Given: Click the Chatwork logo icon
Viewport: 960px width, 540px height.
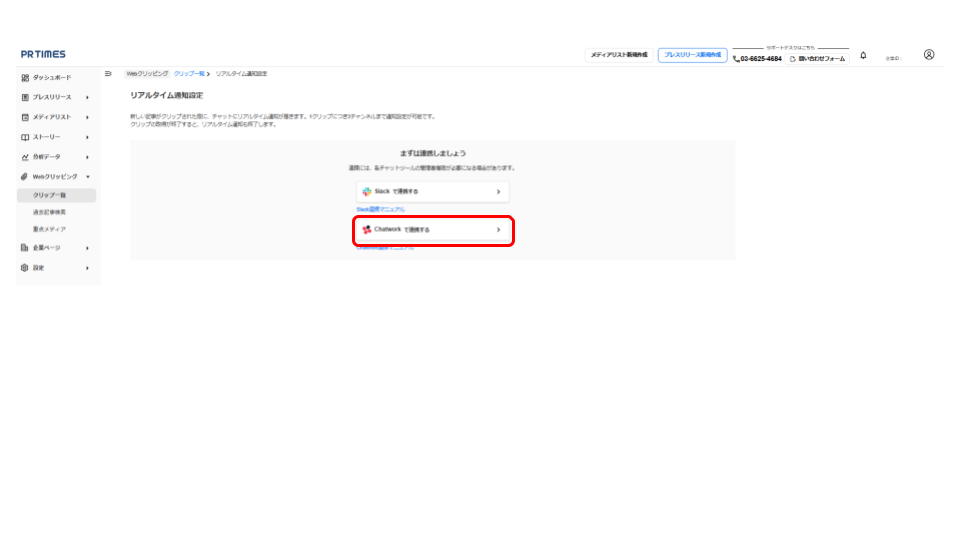Looking at the screenshot, I should click(x=366, y=230).
